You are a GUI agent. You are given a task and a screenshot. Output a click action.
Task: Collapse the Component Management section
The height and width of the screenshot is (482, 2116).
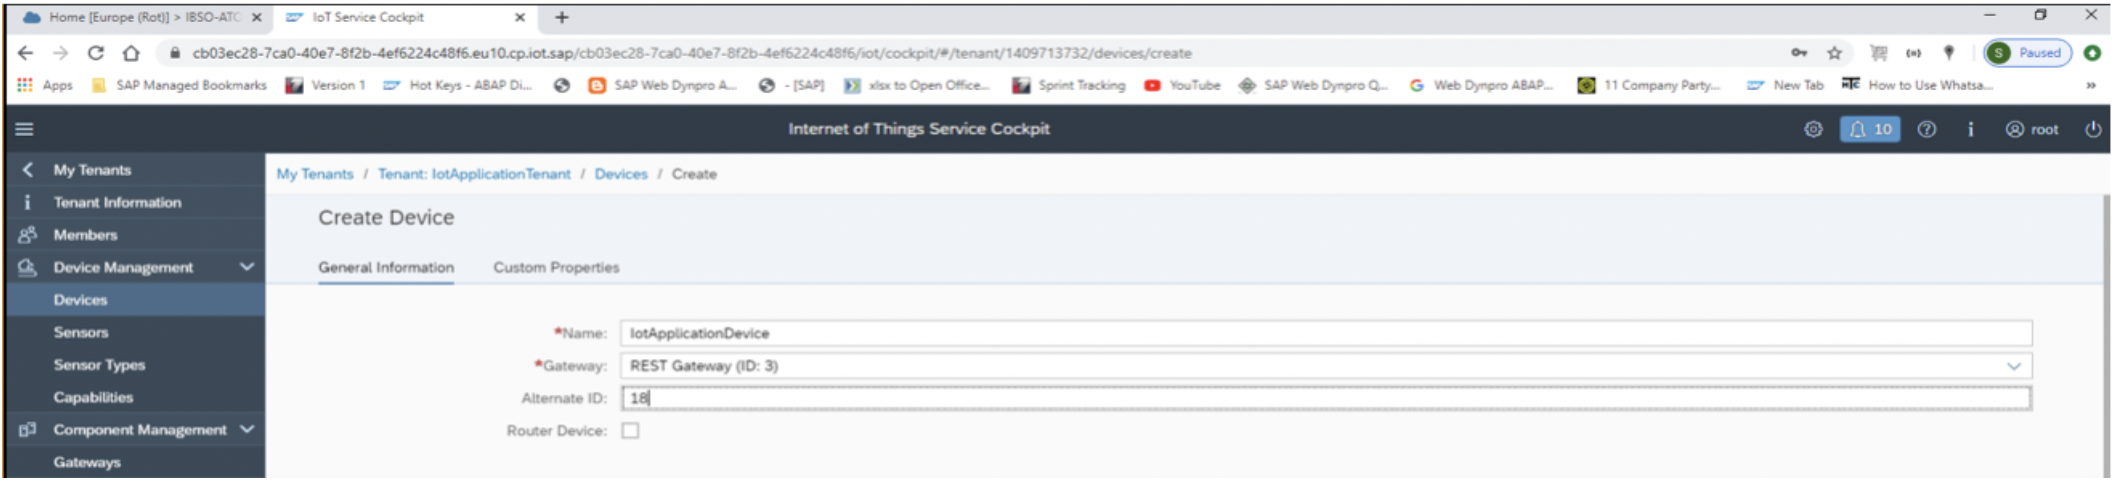pos(247,429)
